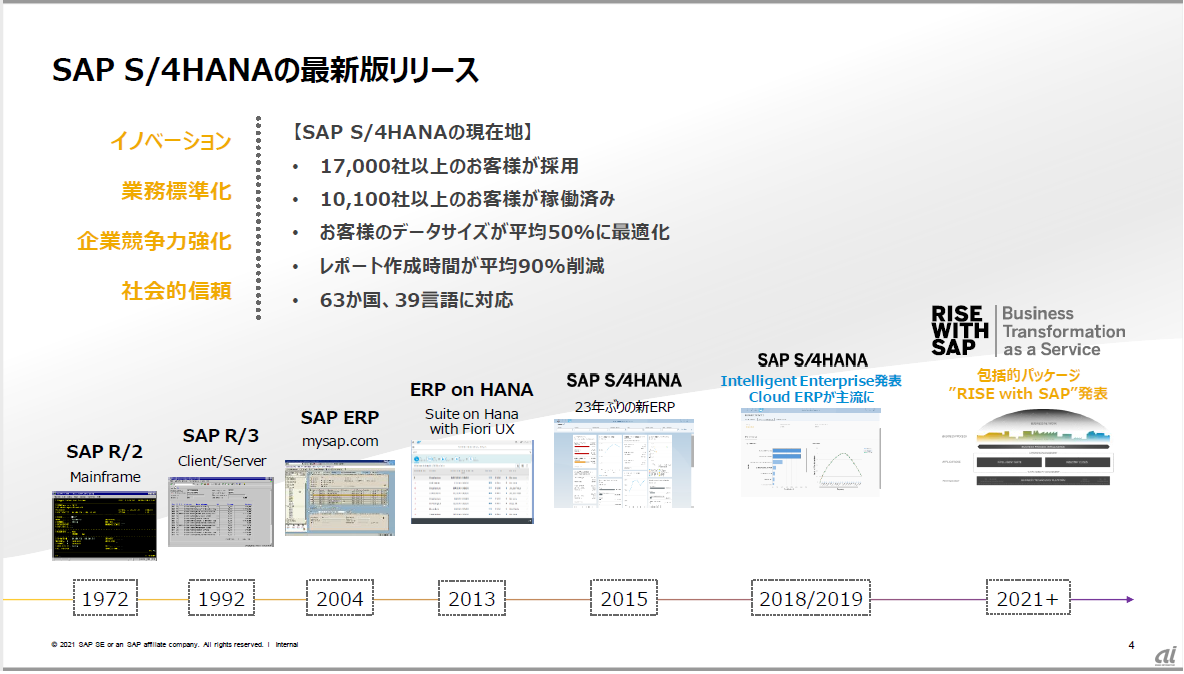Select the 2013 timeline year box
Screen dimensions: 1184x674
472,599
